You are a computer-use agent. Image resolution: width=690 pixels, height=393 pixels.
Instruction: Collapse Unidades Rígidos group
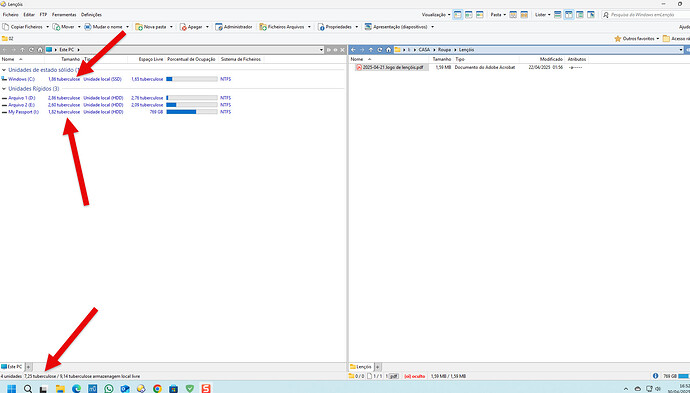coord(4,89)
